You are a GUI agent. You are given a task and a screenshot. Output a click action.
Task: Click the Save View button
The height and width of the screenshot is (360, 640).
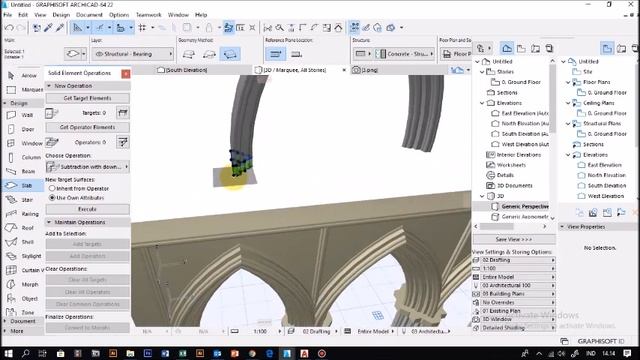pyautogui.click(x=514, y=239)
